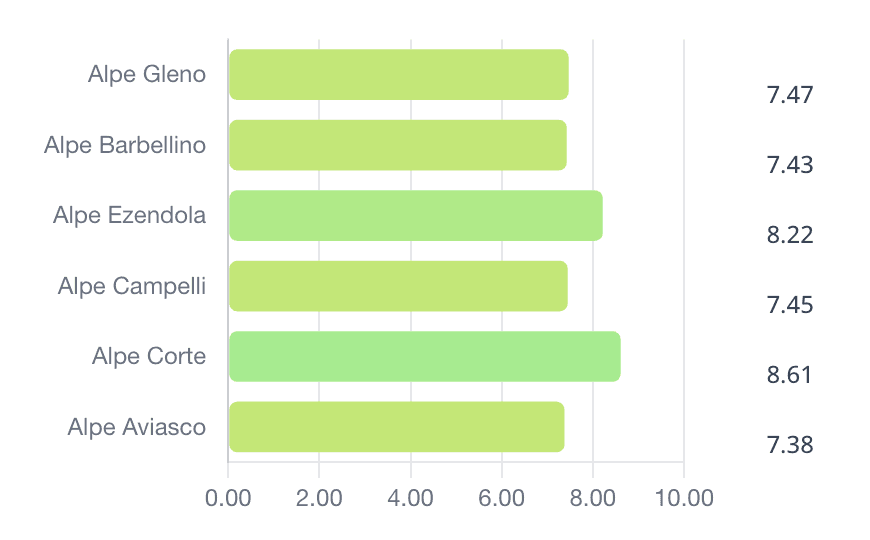Screen dimensions: 870x540
Task: Select the Alpe Barbellino bar
Action: pos(397,145)
